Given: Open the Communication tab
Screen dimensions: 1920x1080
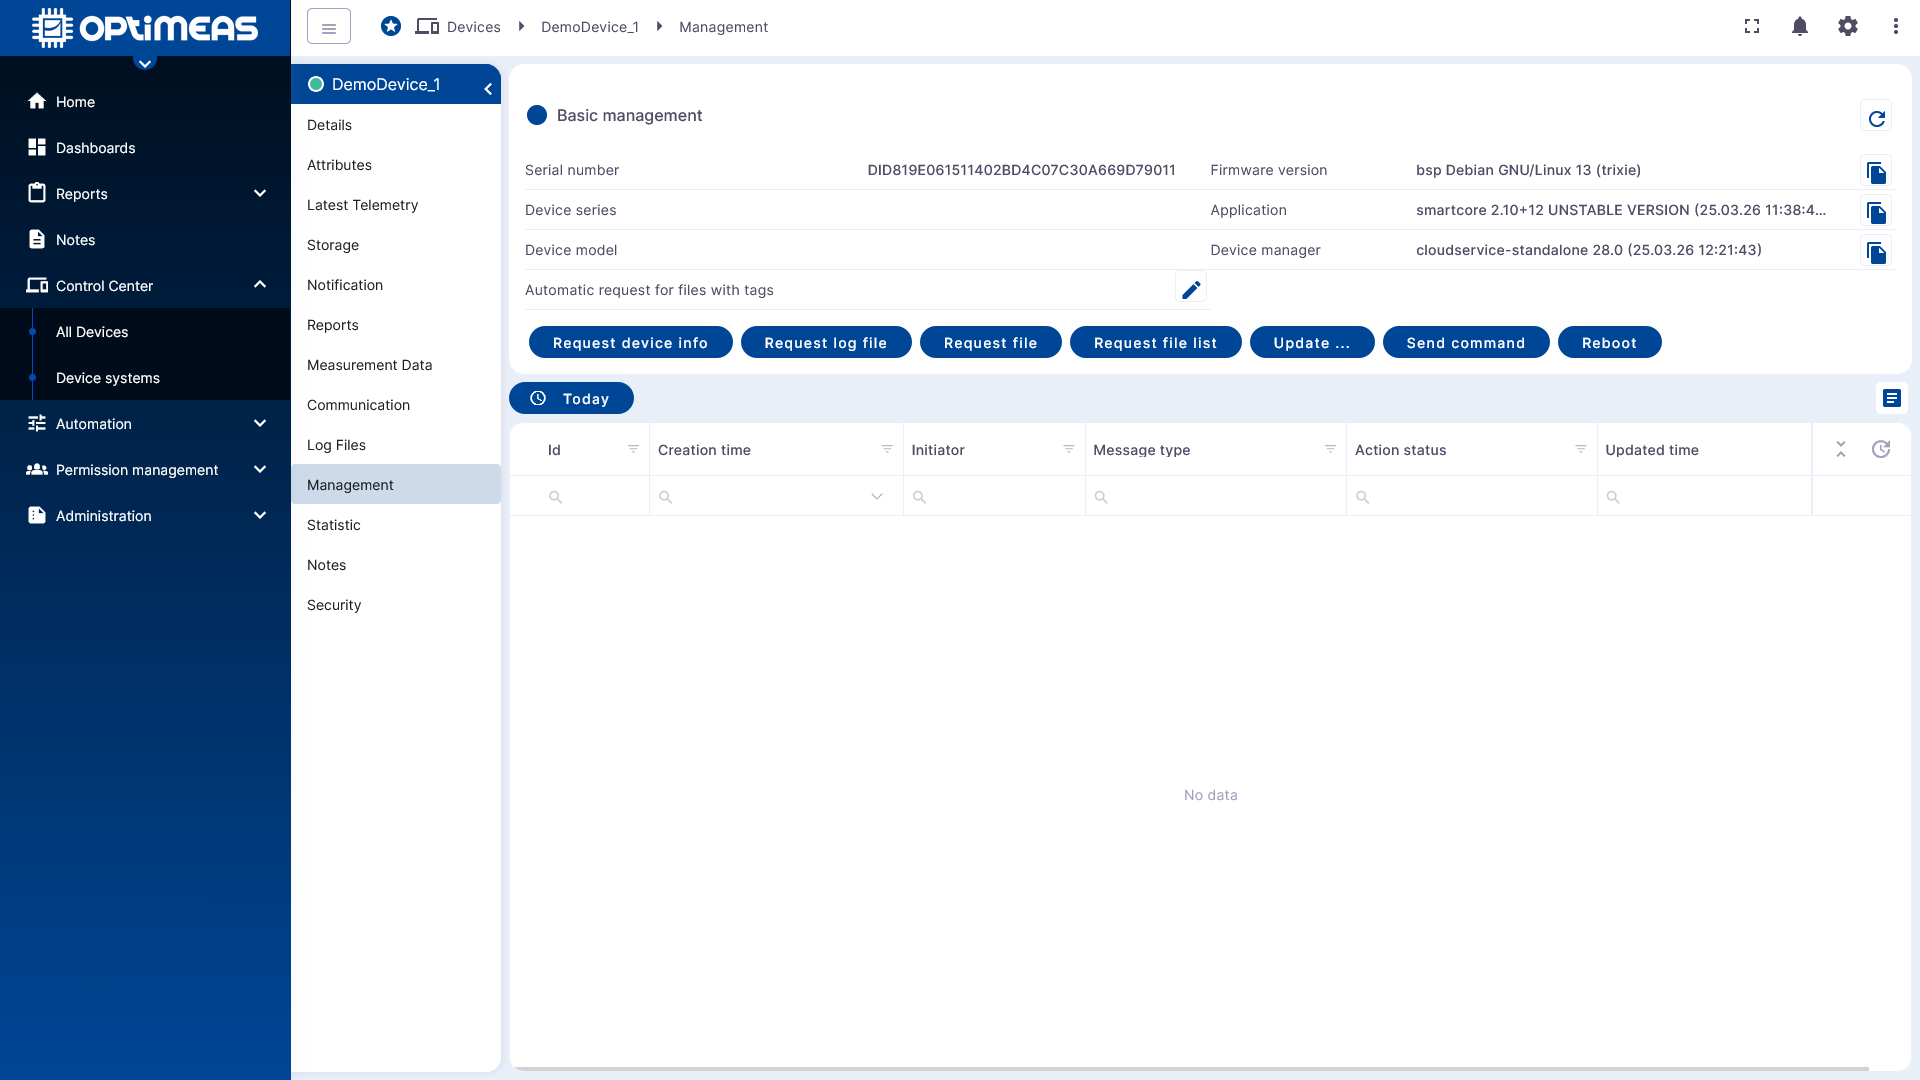Looking at the screenshot, I should tap(396, 405).
